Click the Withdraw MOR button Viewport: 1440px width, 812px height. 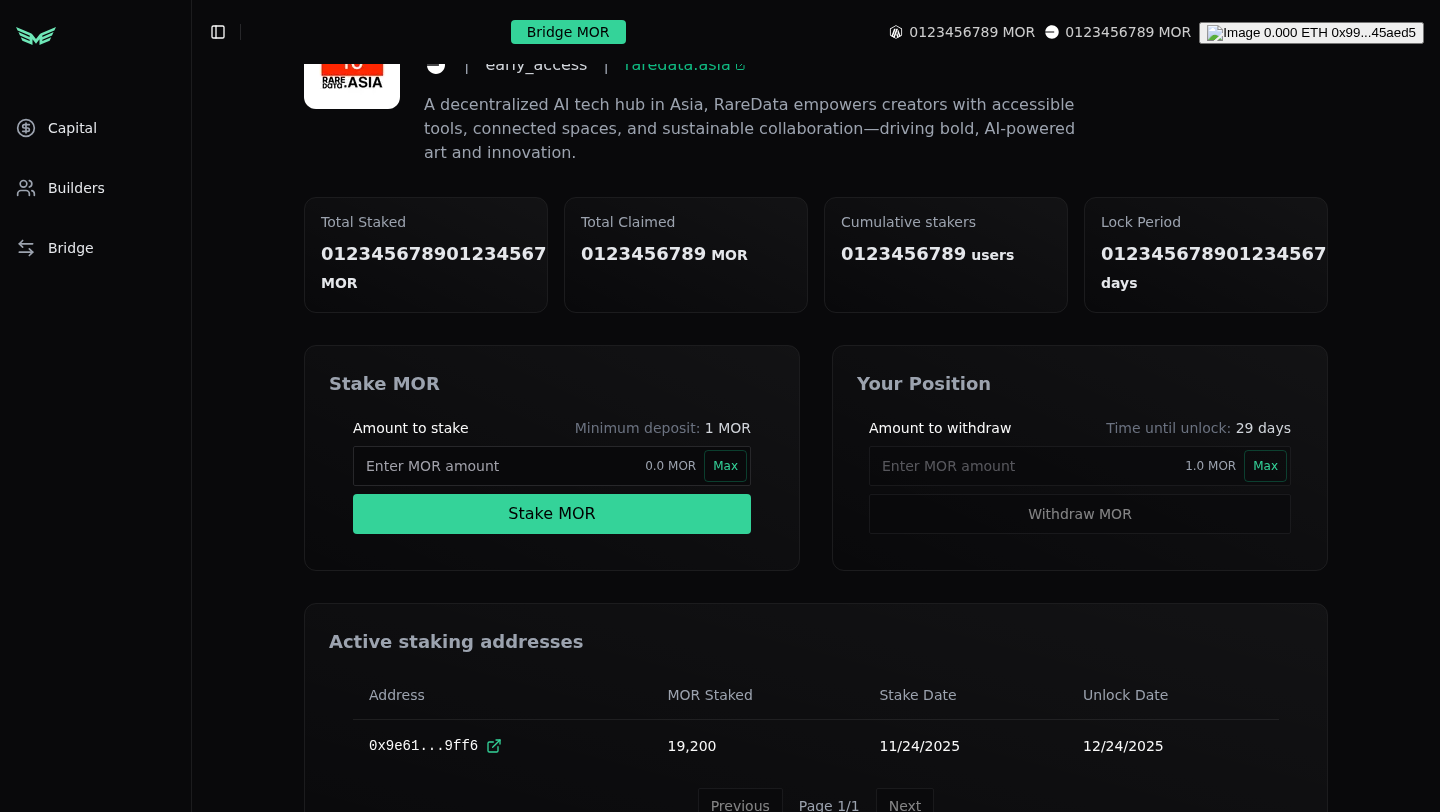pos(1079,514)
